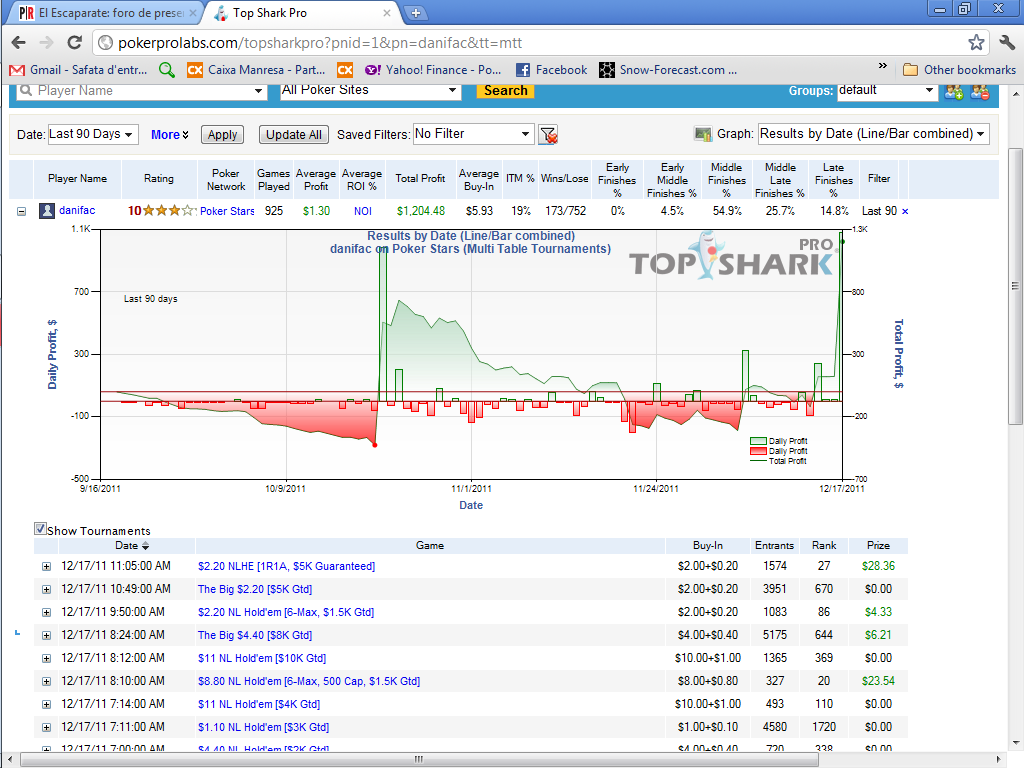Click the Search button
1024x768 pixels.
coord(505,91)
